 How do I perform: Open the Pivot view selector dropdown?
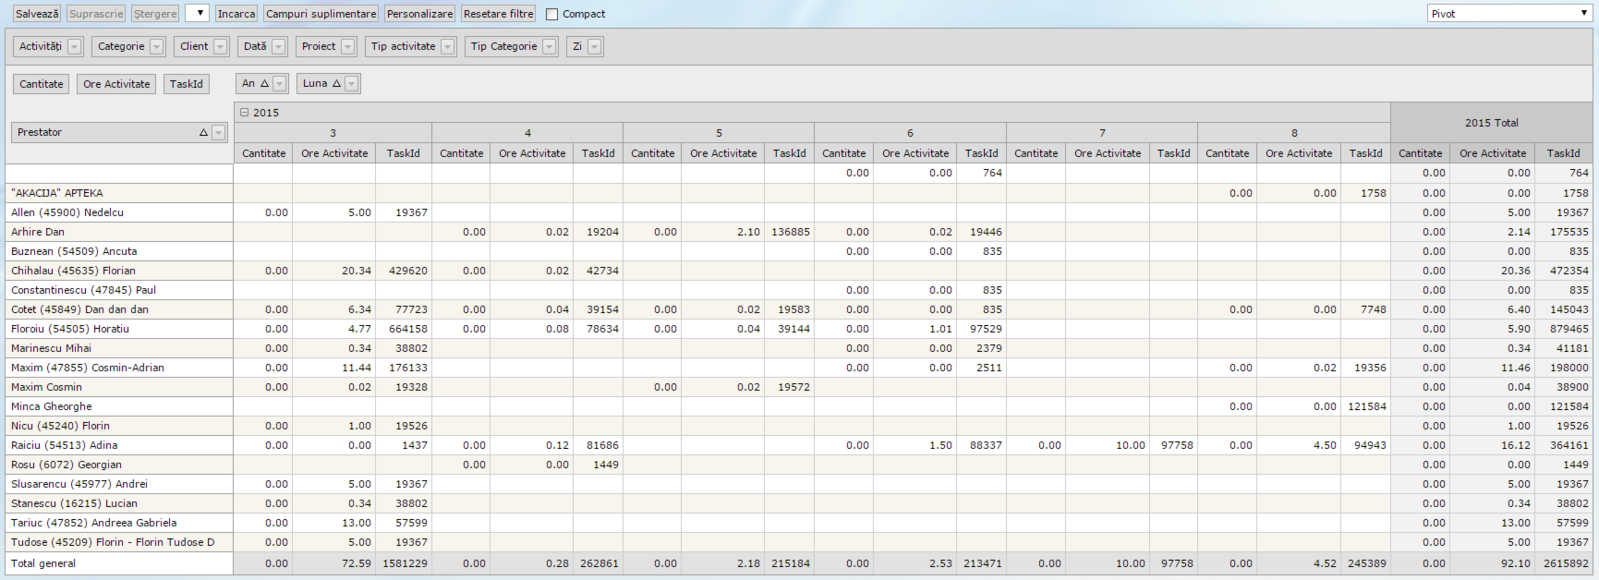click(x=1583, y=14)
